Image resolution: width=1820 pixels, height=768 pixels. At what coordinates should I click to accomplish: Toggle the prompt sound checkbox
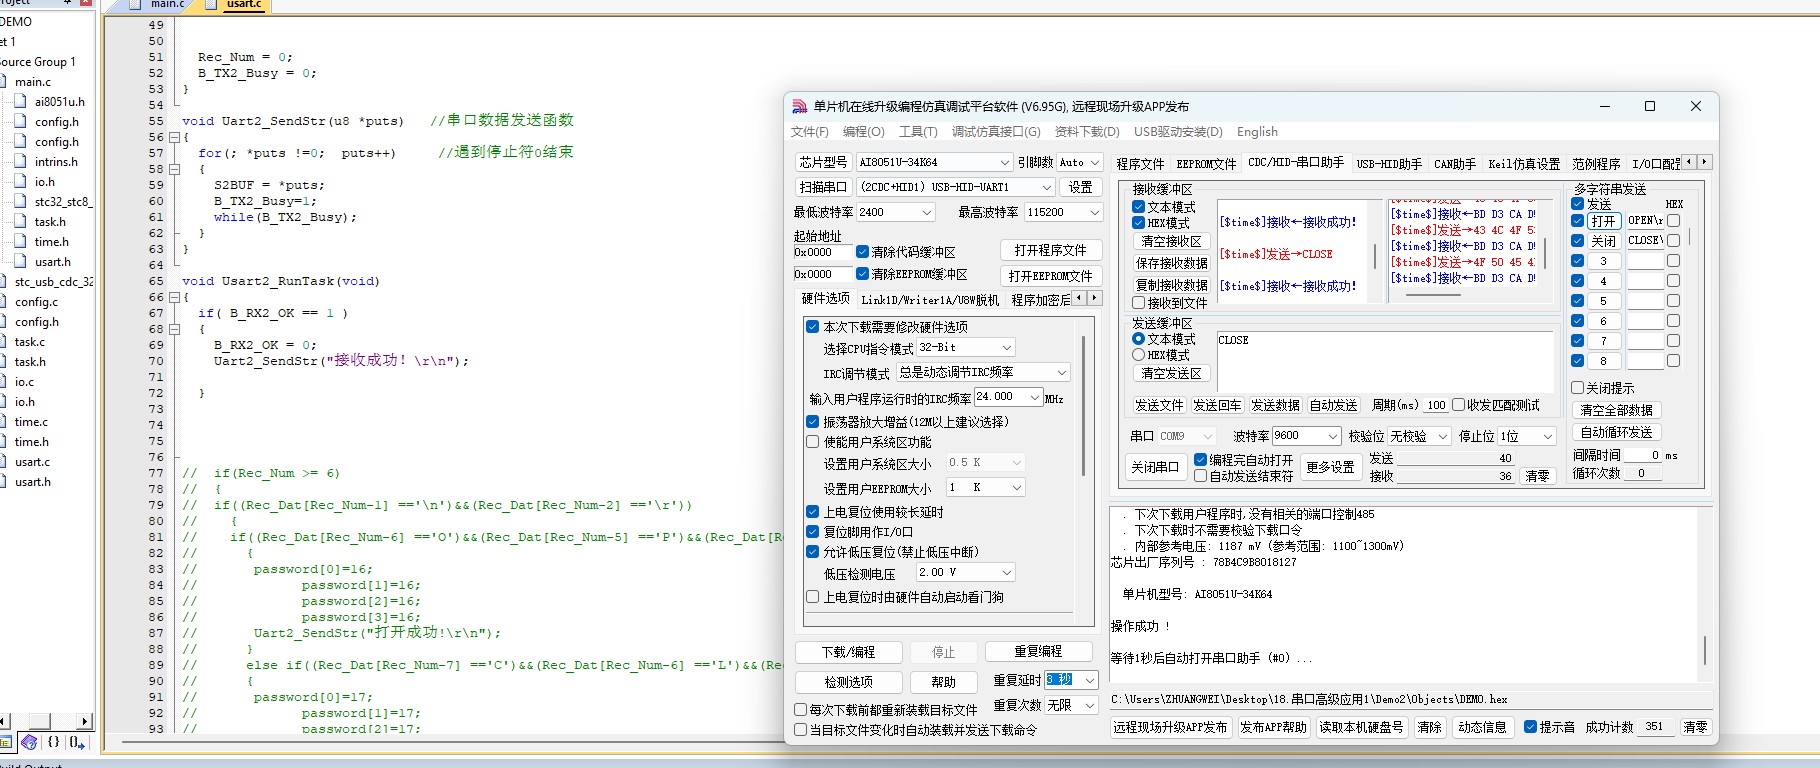click(1530, 727)
